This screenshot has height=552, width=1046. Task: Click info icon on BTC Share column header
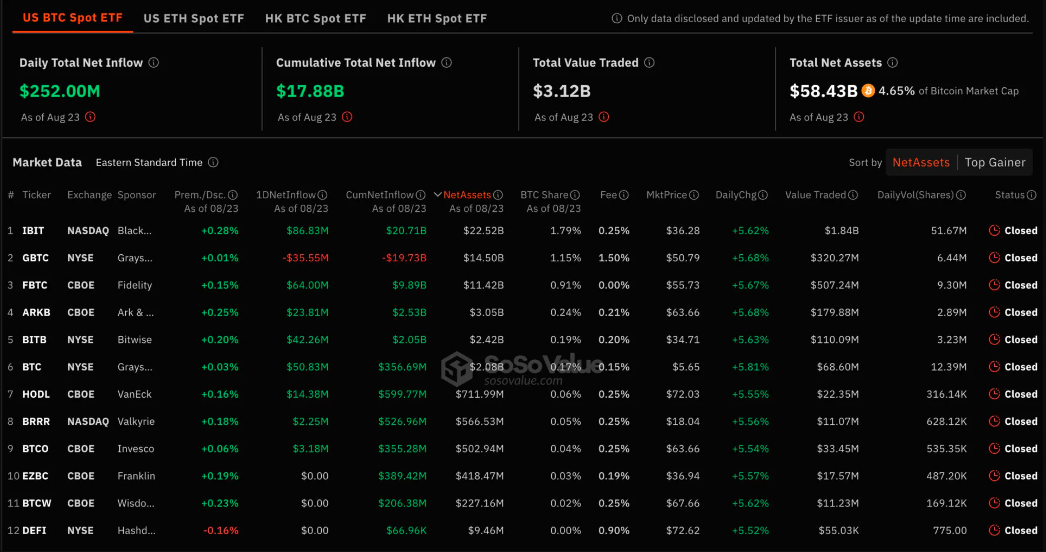click(x=575, y=195)
